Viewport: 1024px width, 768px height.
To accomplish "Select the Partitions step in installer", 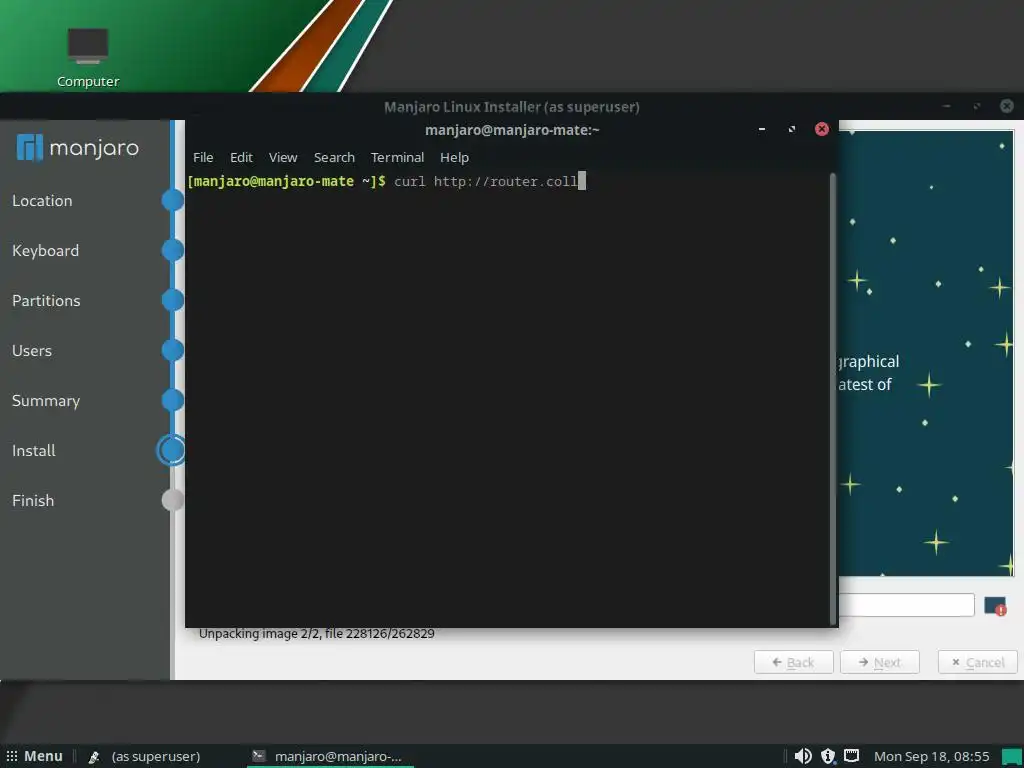I will coord(46,300).
